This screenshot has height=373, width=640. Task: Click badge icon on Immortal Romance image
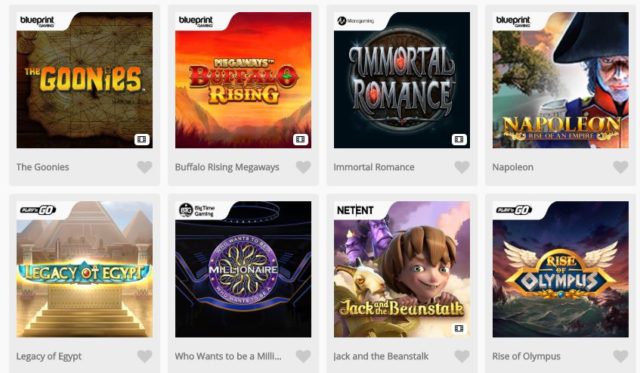tap(459, 140)
